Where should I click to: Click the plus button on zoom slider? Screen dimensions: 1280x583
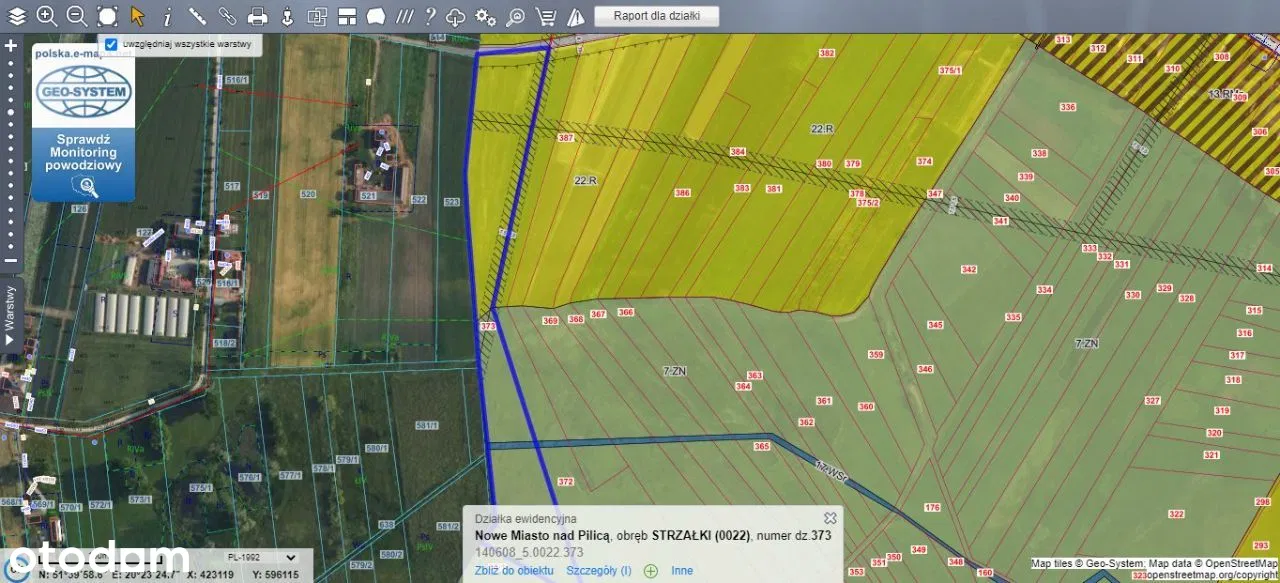coord(11,45)
